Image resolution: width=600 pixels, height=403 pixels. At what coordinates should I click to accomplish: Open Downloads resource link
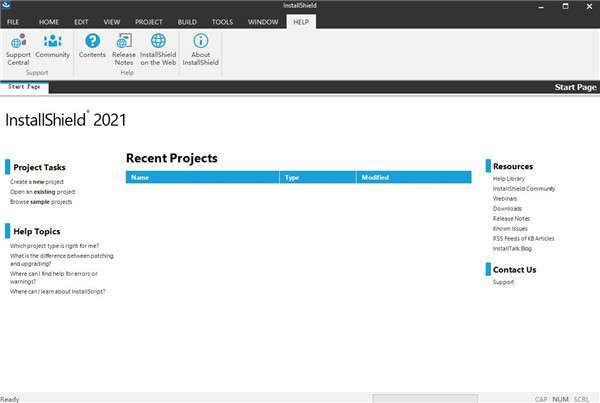[507, 209]
